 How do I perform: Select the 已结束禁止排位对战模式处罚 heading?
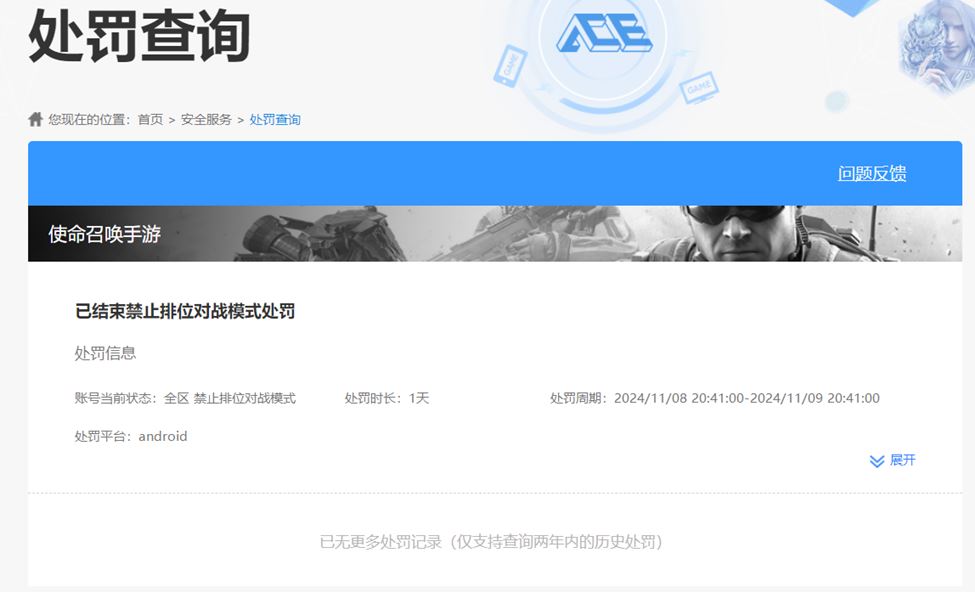[x=185, y=311]
